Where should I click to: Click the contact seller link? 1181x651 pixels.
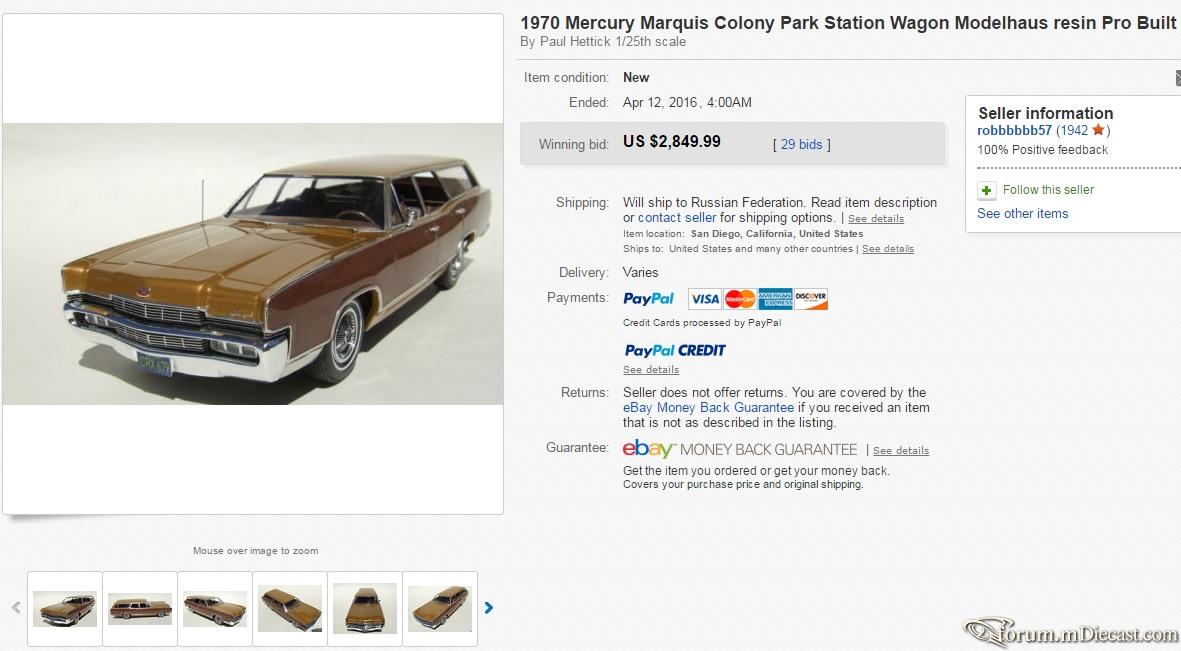[x=677, y=218]
